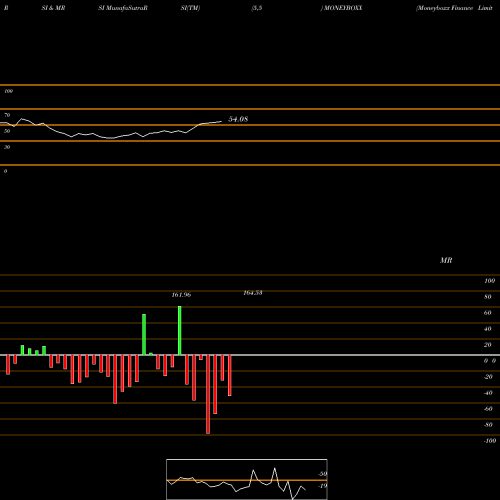Click the RSI value label 54.08

click(238, 119)
